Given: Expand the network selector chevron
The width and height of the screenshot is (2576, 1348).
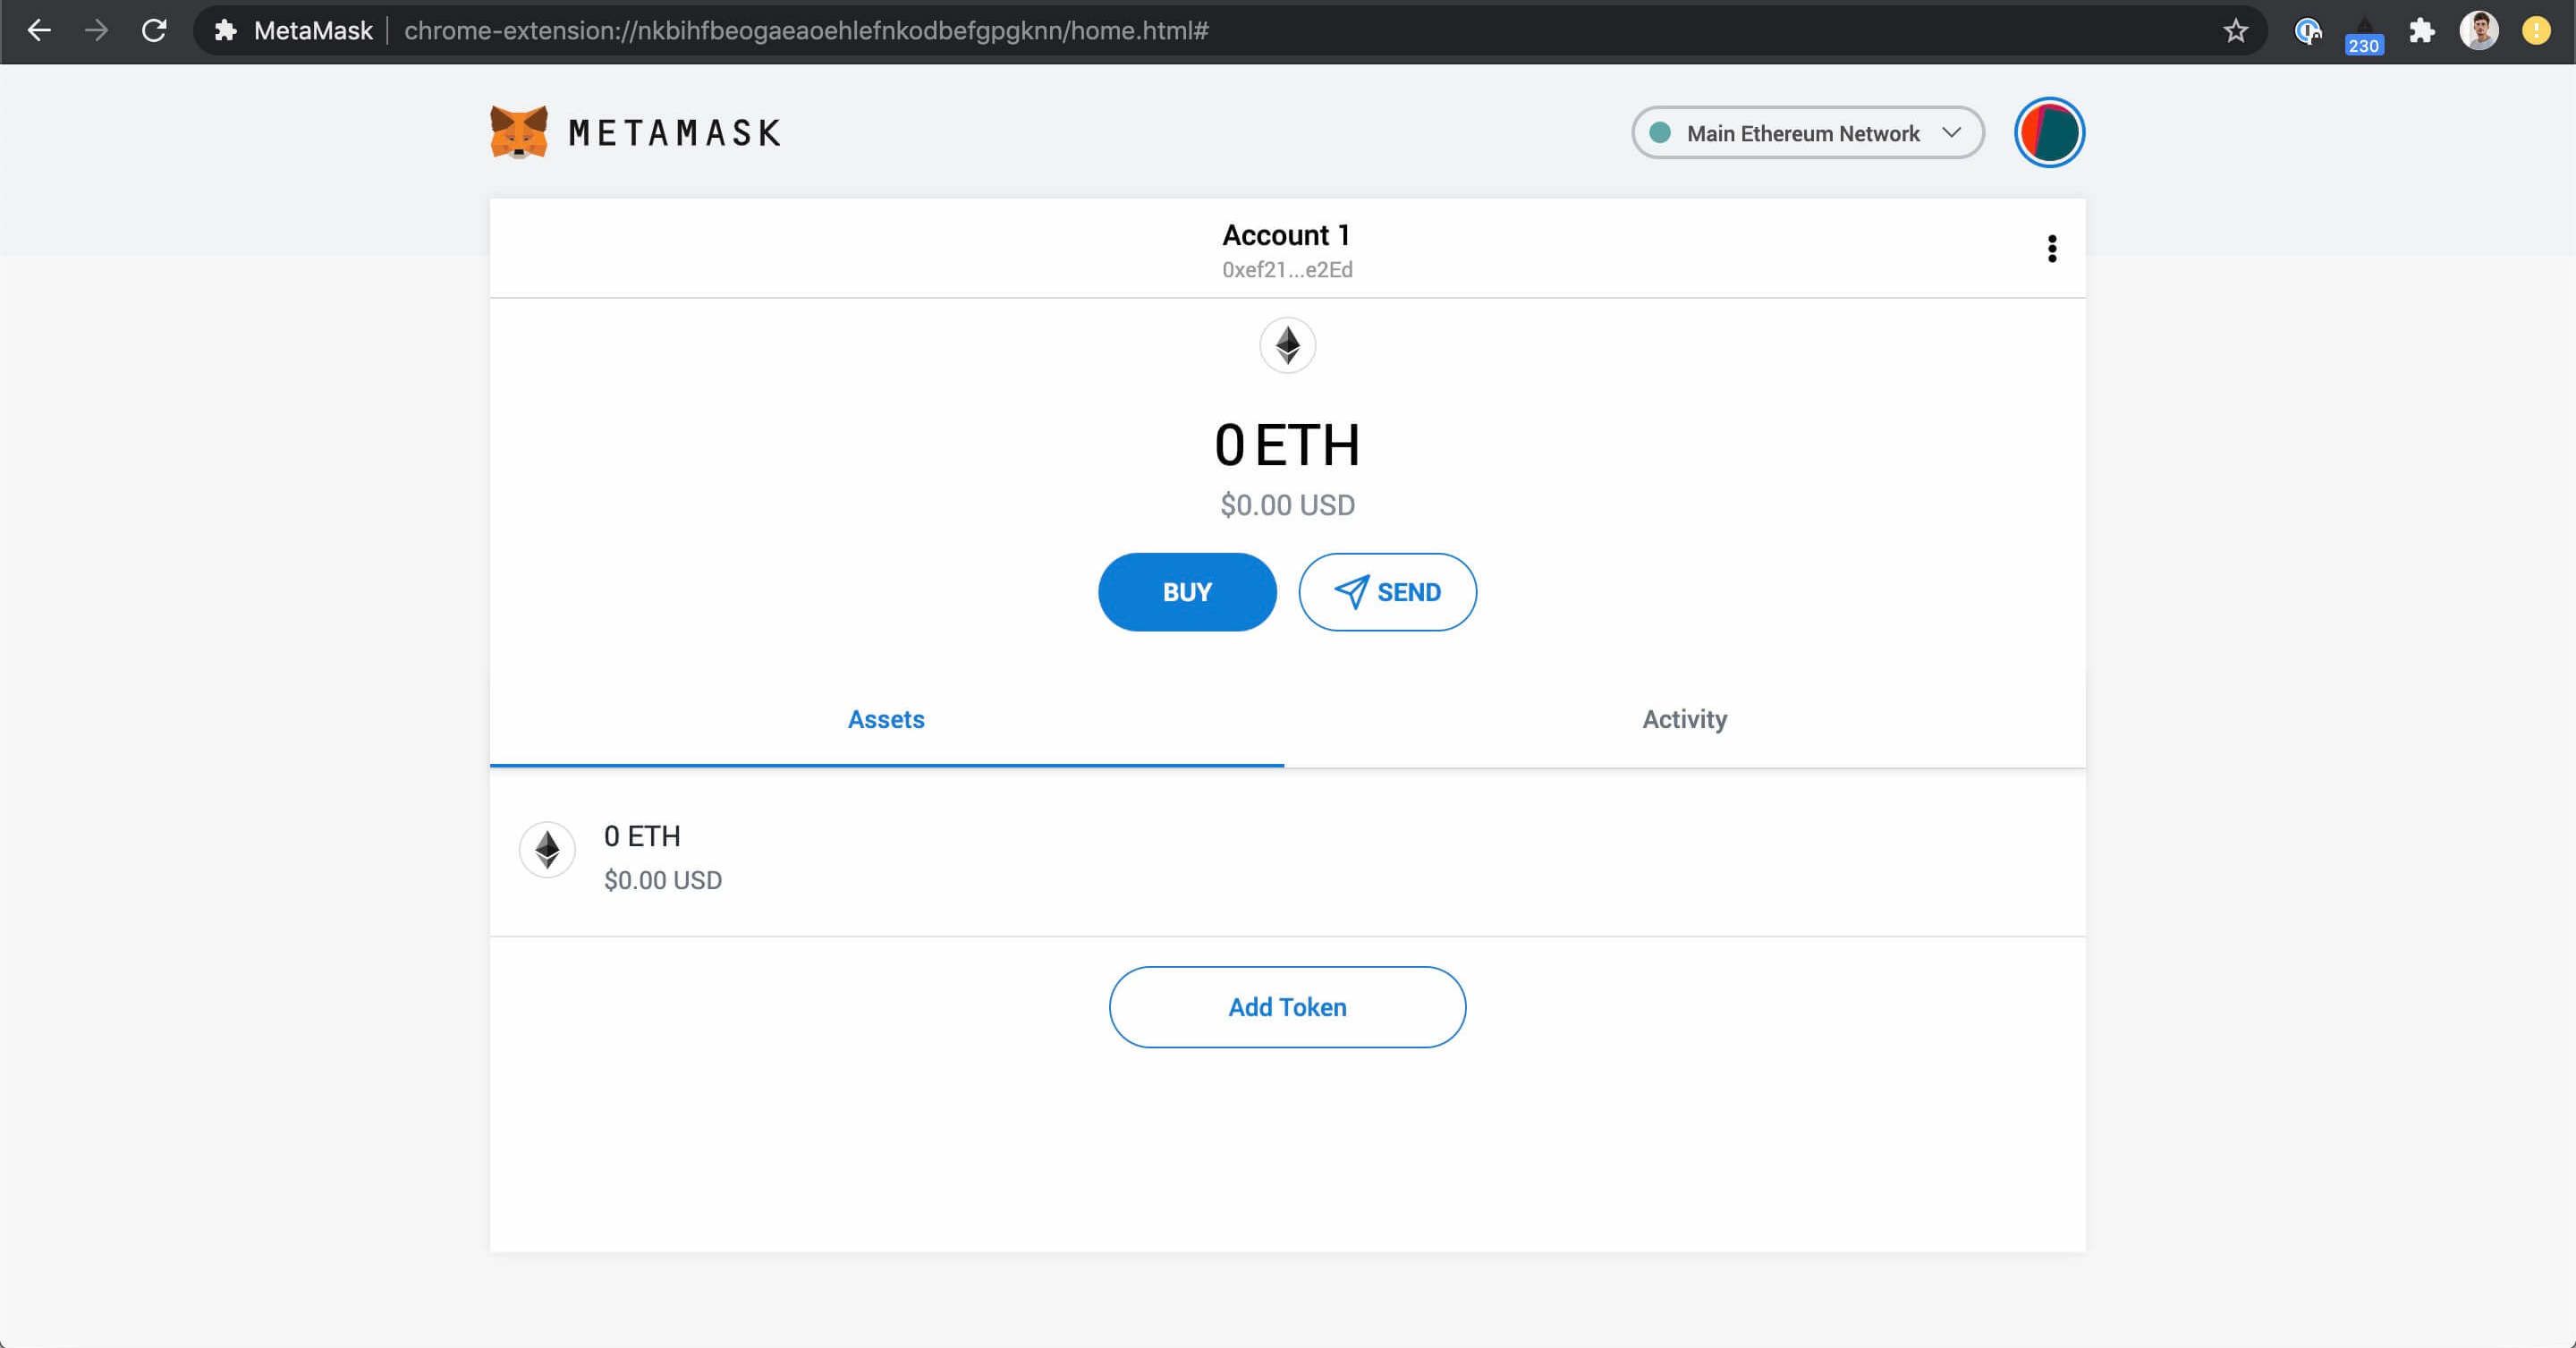Looking at the screenshot, I should point(1951,132).
